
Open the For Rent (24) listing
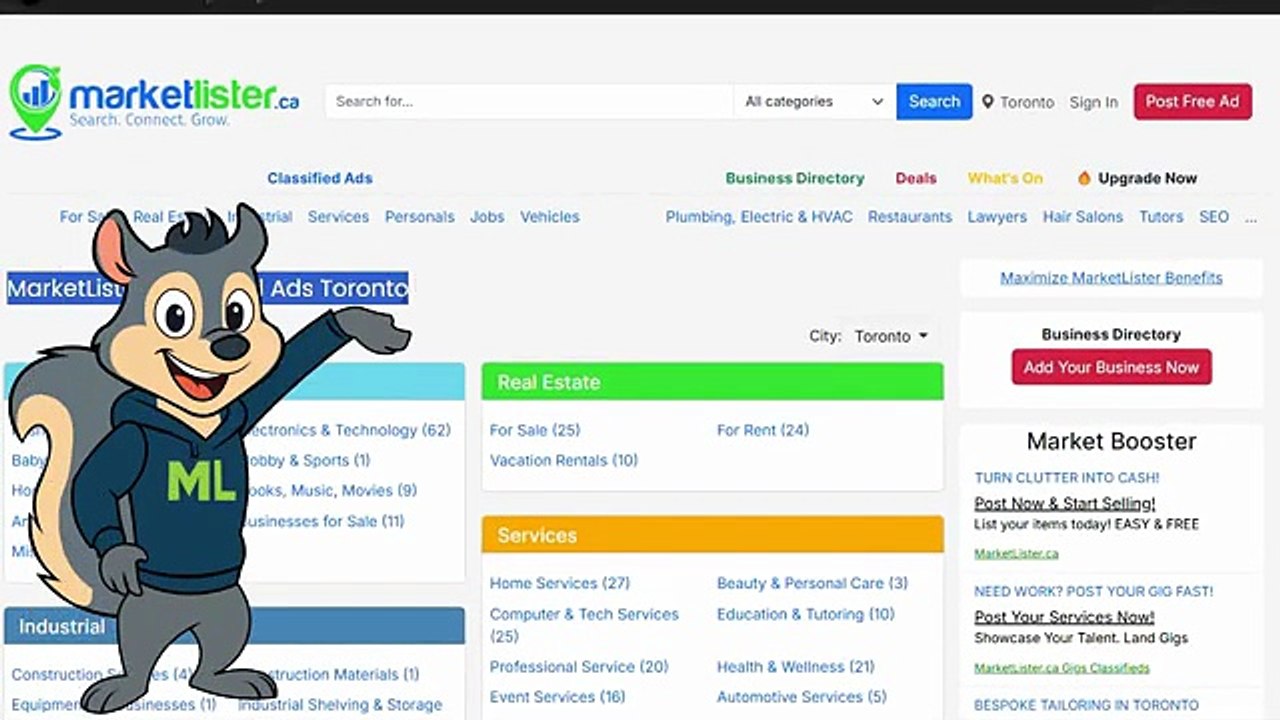[763, 430]
